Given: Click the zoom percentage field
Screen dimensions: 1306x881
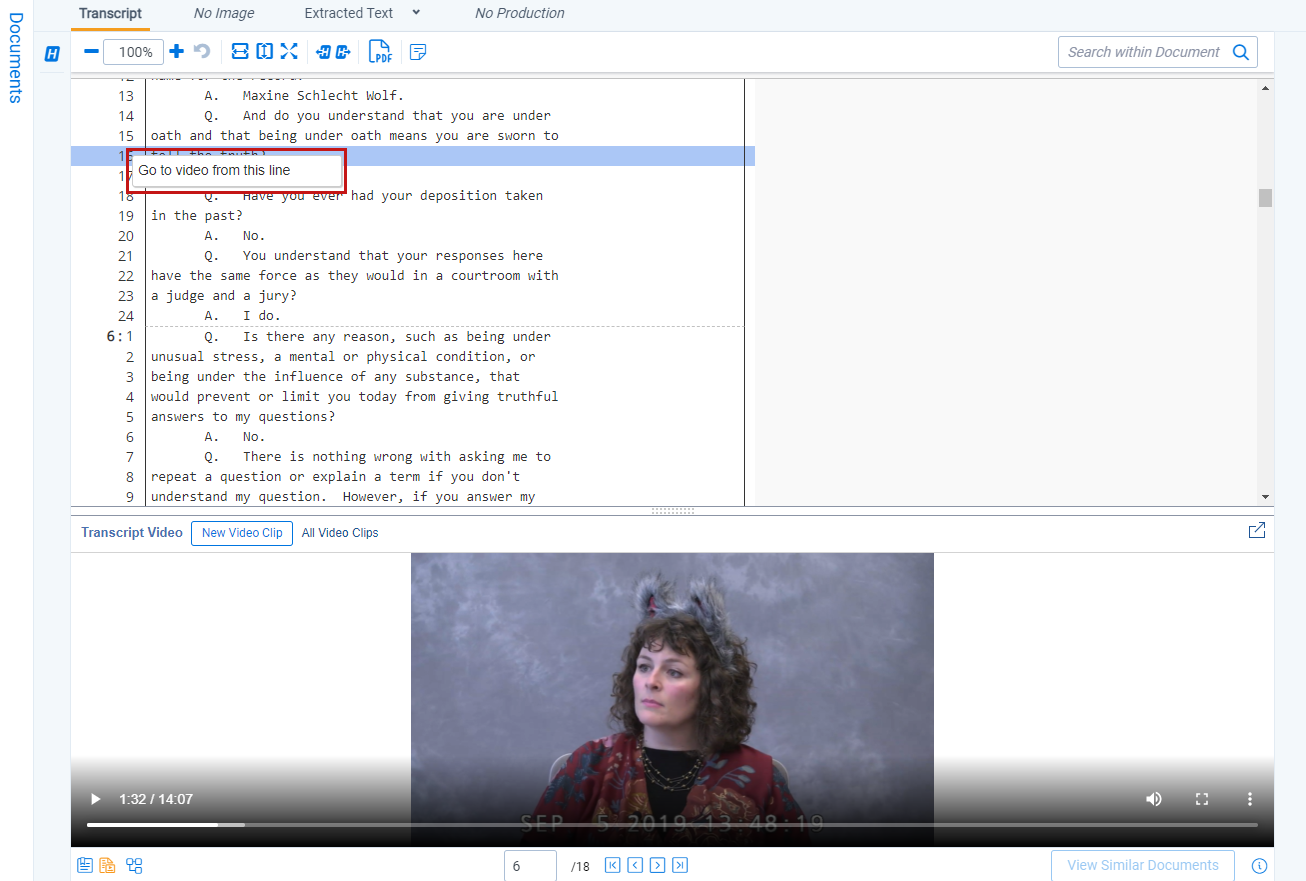Looking at the screenshot, I should [x=134, y=52].
